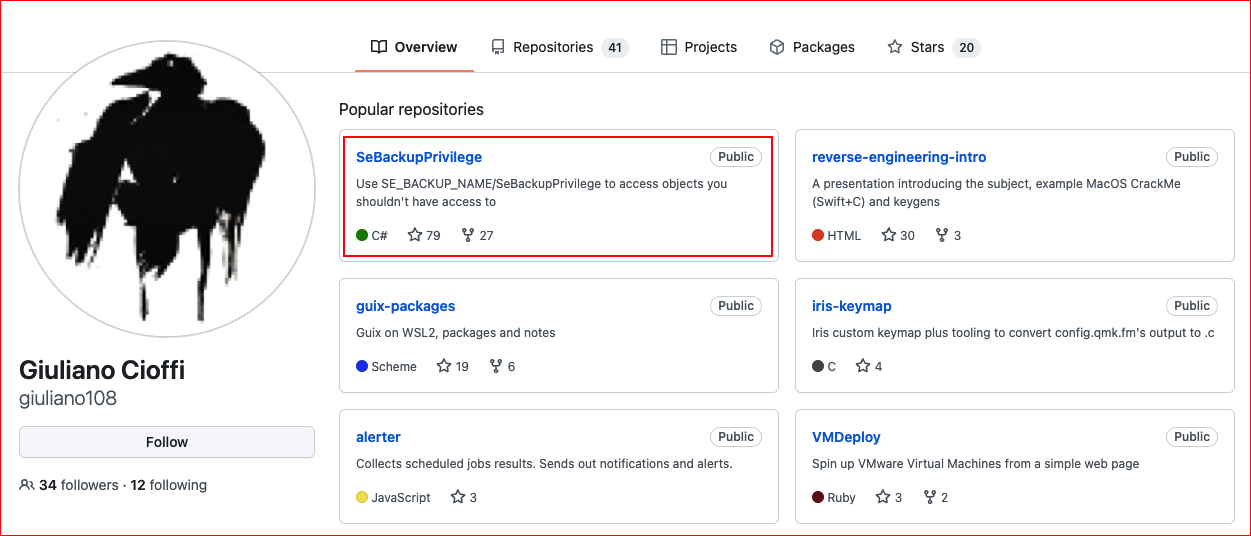Click the C# green language dot

[362, 235]
